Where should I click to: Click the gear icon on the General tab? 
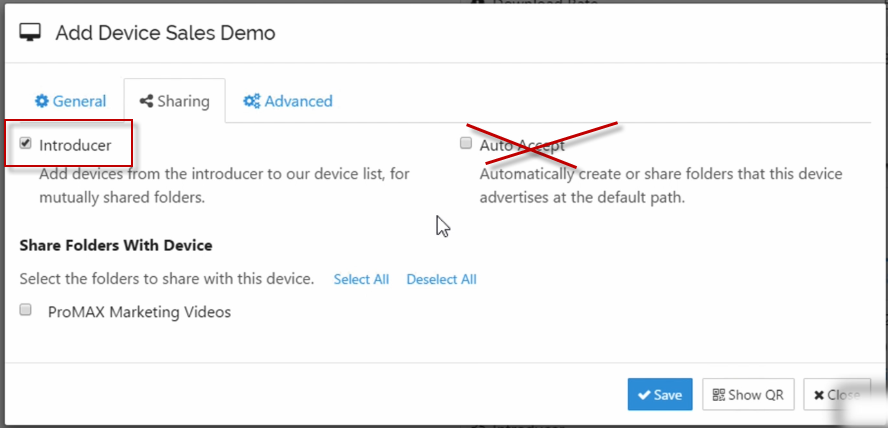pos(41,101)
